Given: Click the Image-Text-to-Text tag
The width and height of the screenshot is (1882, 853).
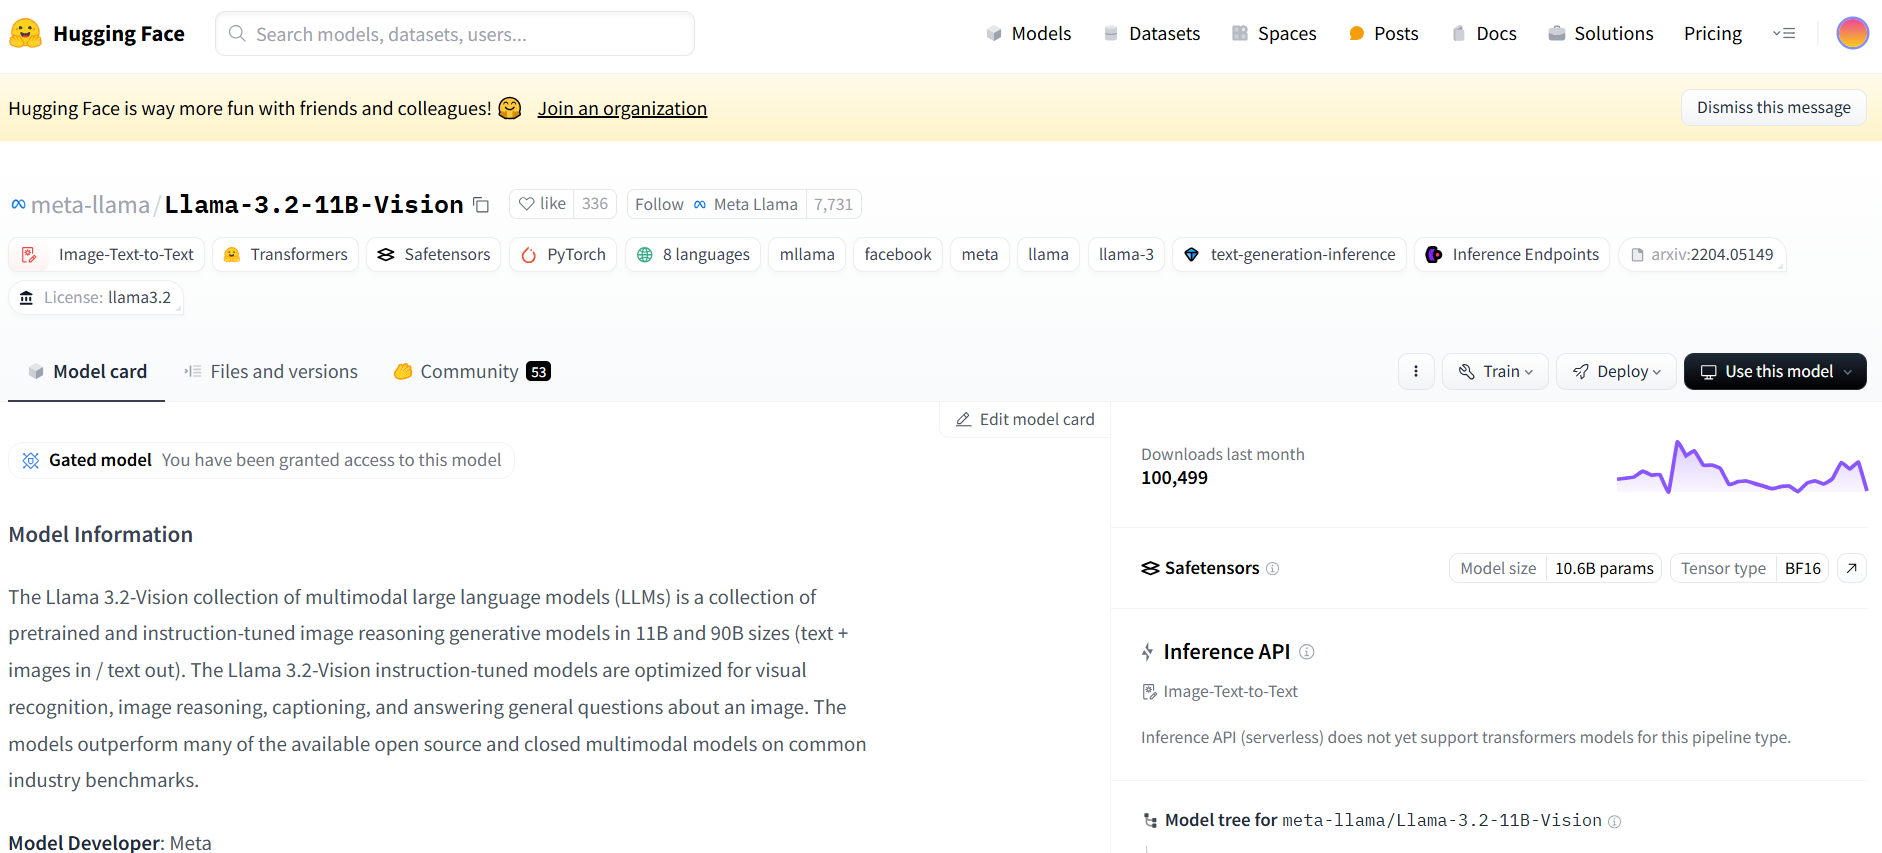Looking at the screenshot, I should (x=107, y=255).
